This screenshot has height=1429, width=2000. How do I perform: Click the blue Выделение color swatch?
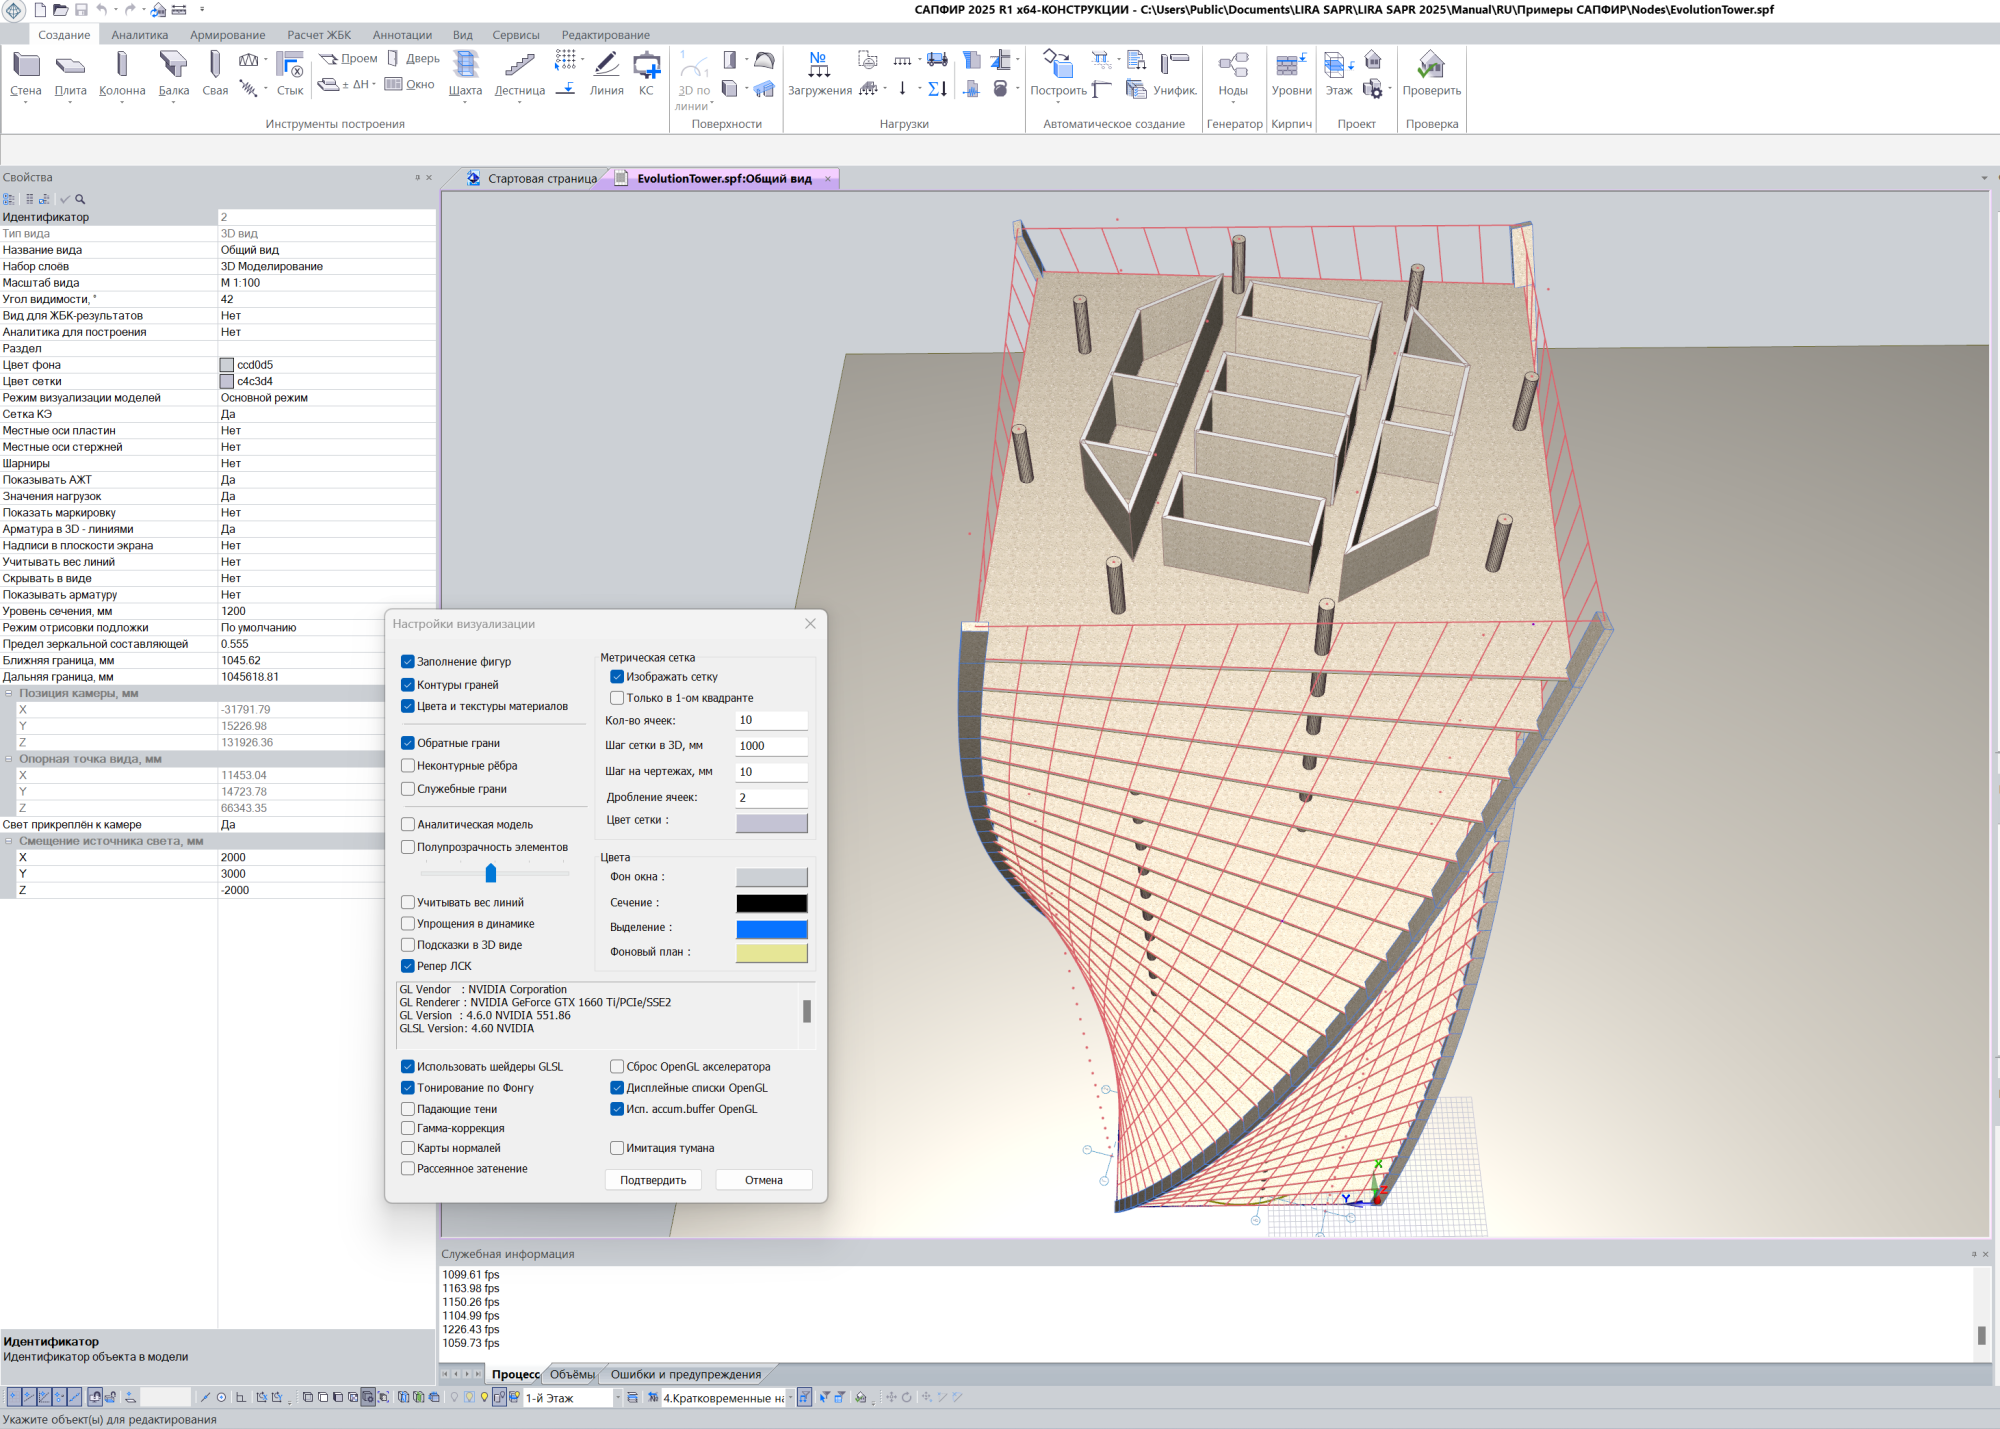point(771,928)
